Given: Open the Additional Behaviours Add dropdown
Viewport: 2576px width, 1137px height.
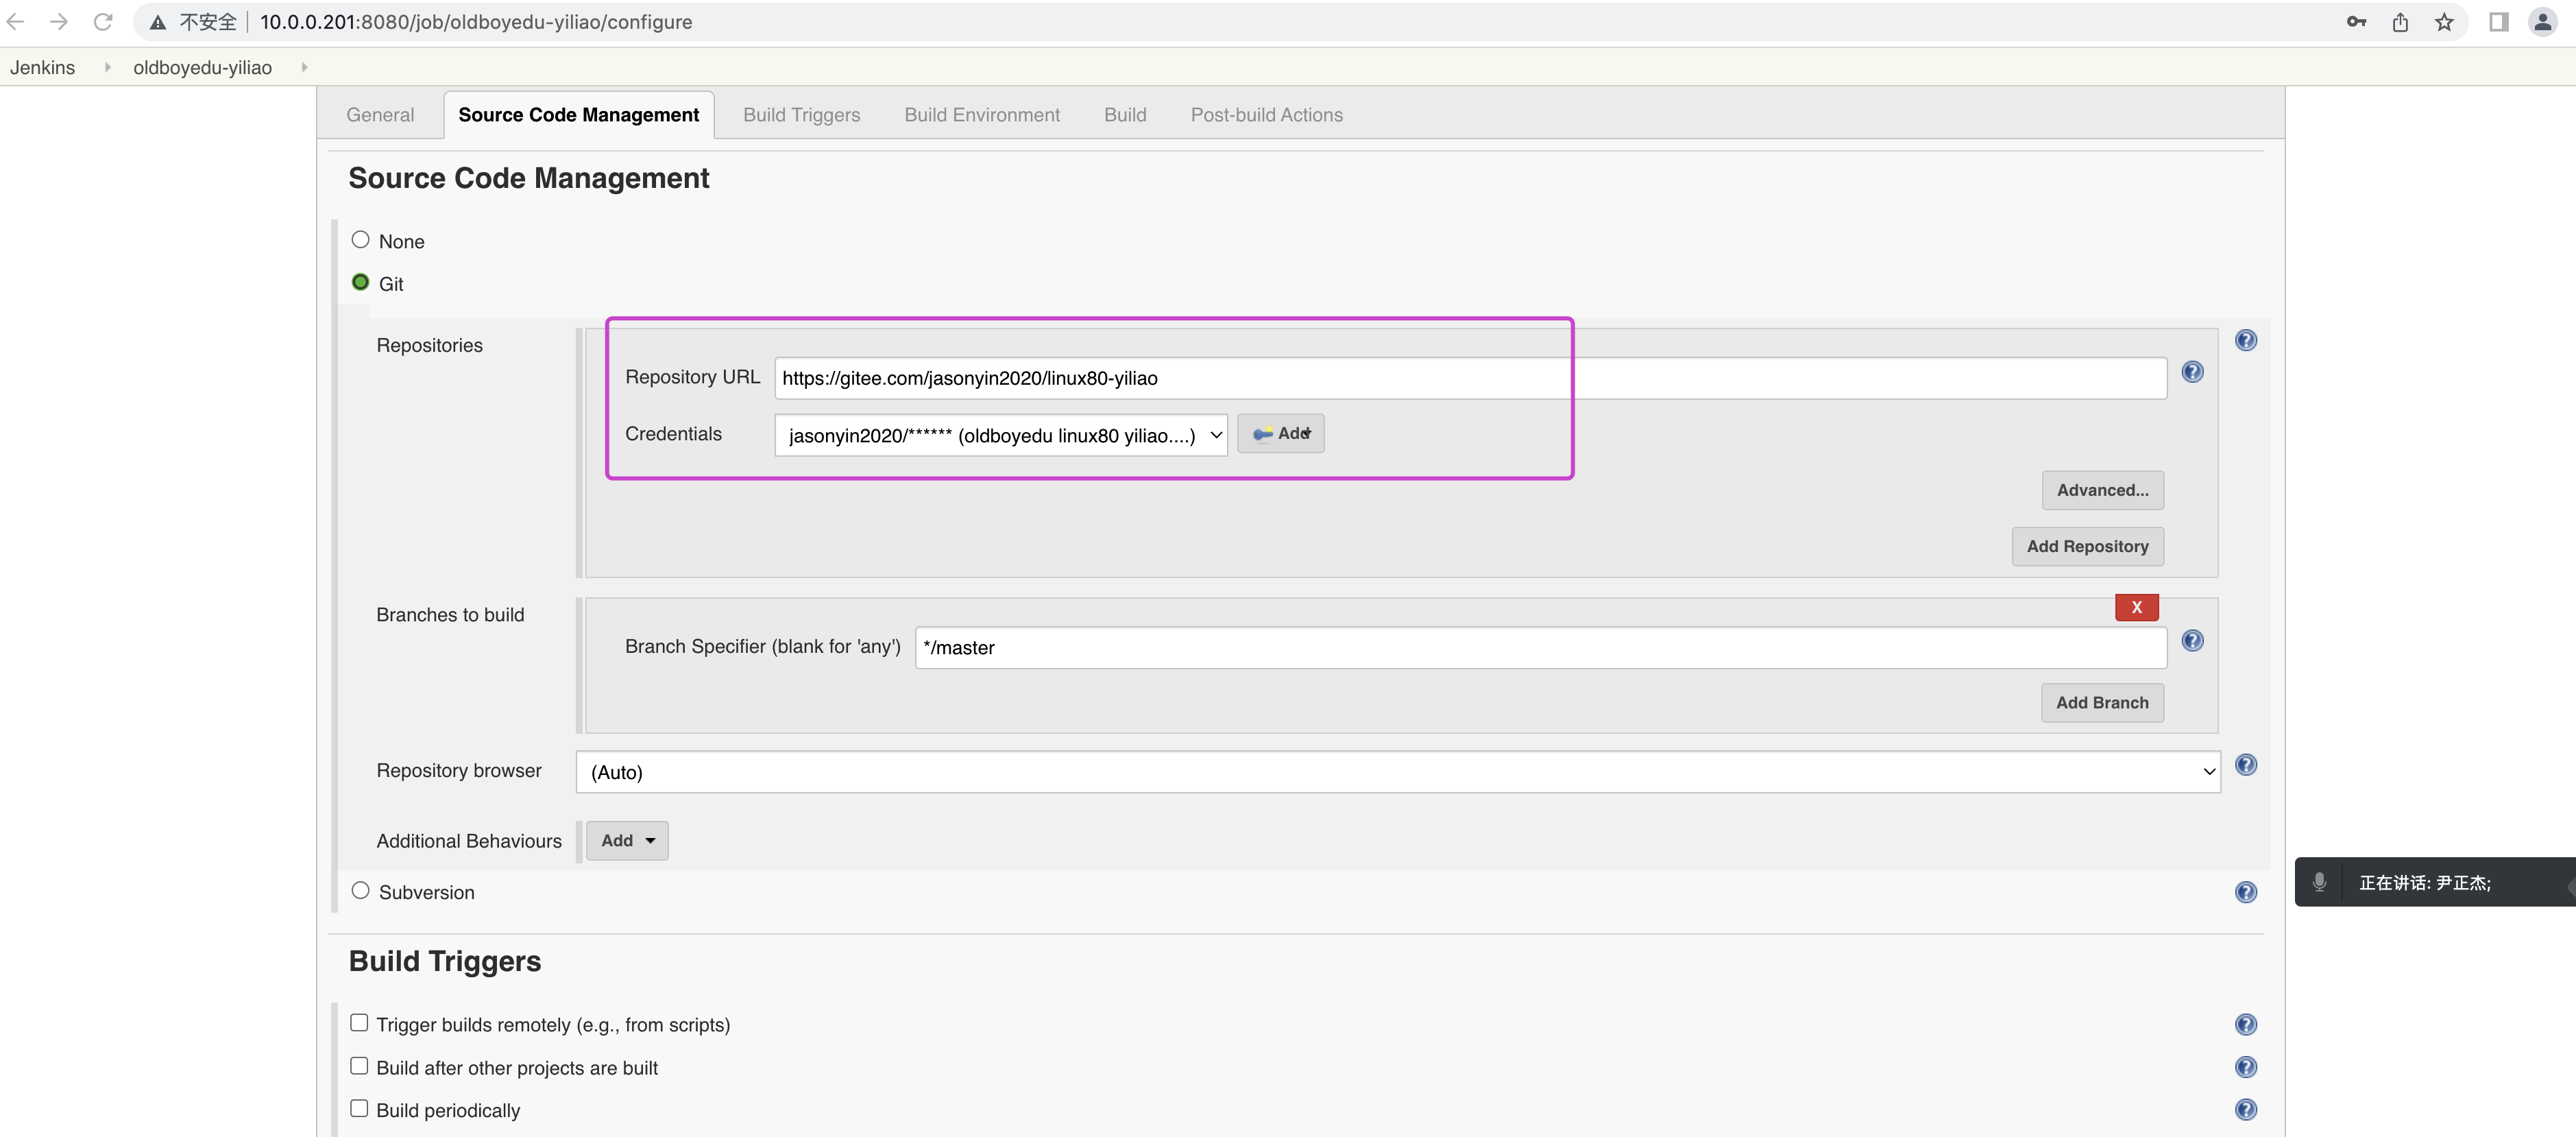Looking at the screenshot, I should [627, 841].
